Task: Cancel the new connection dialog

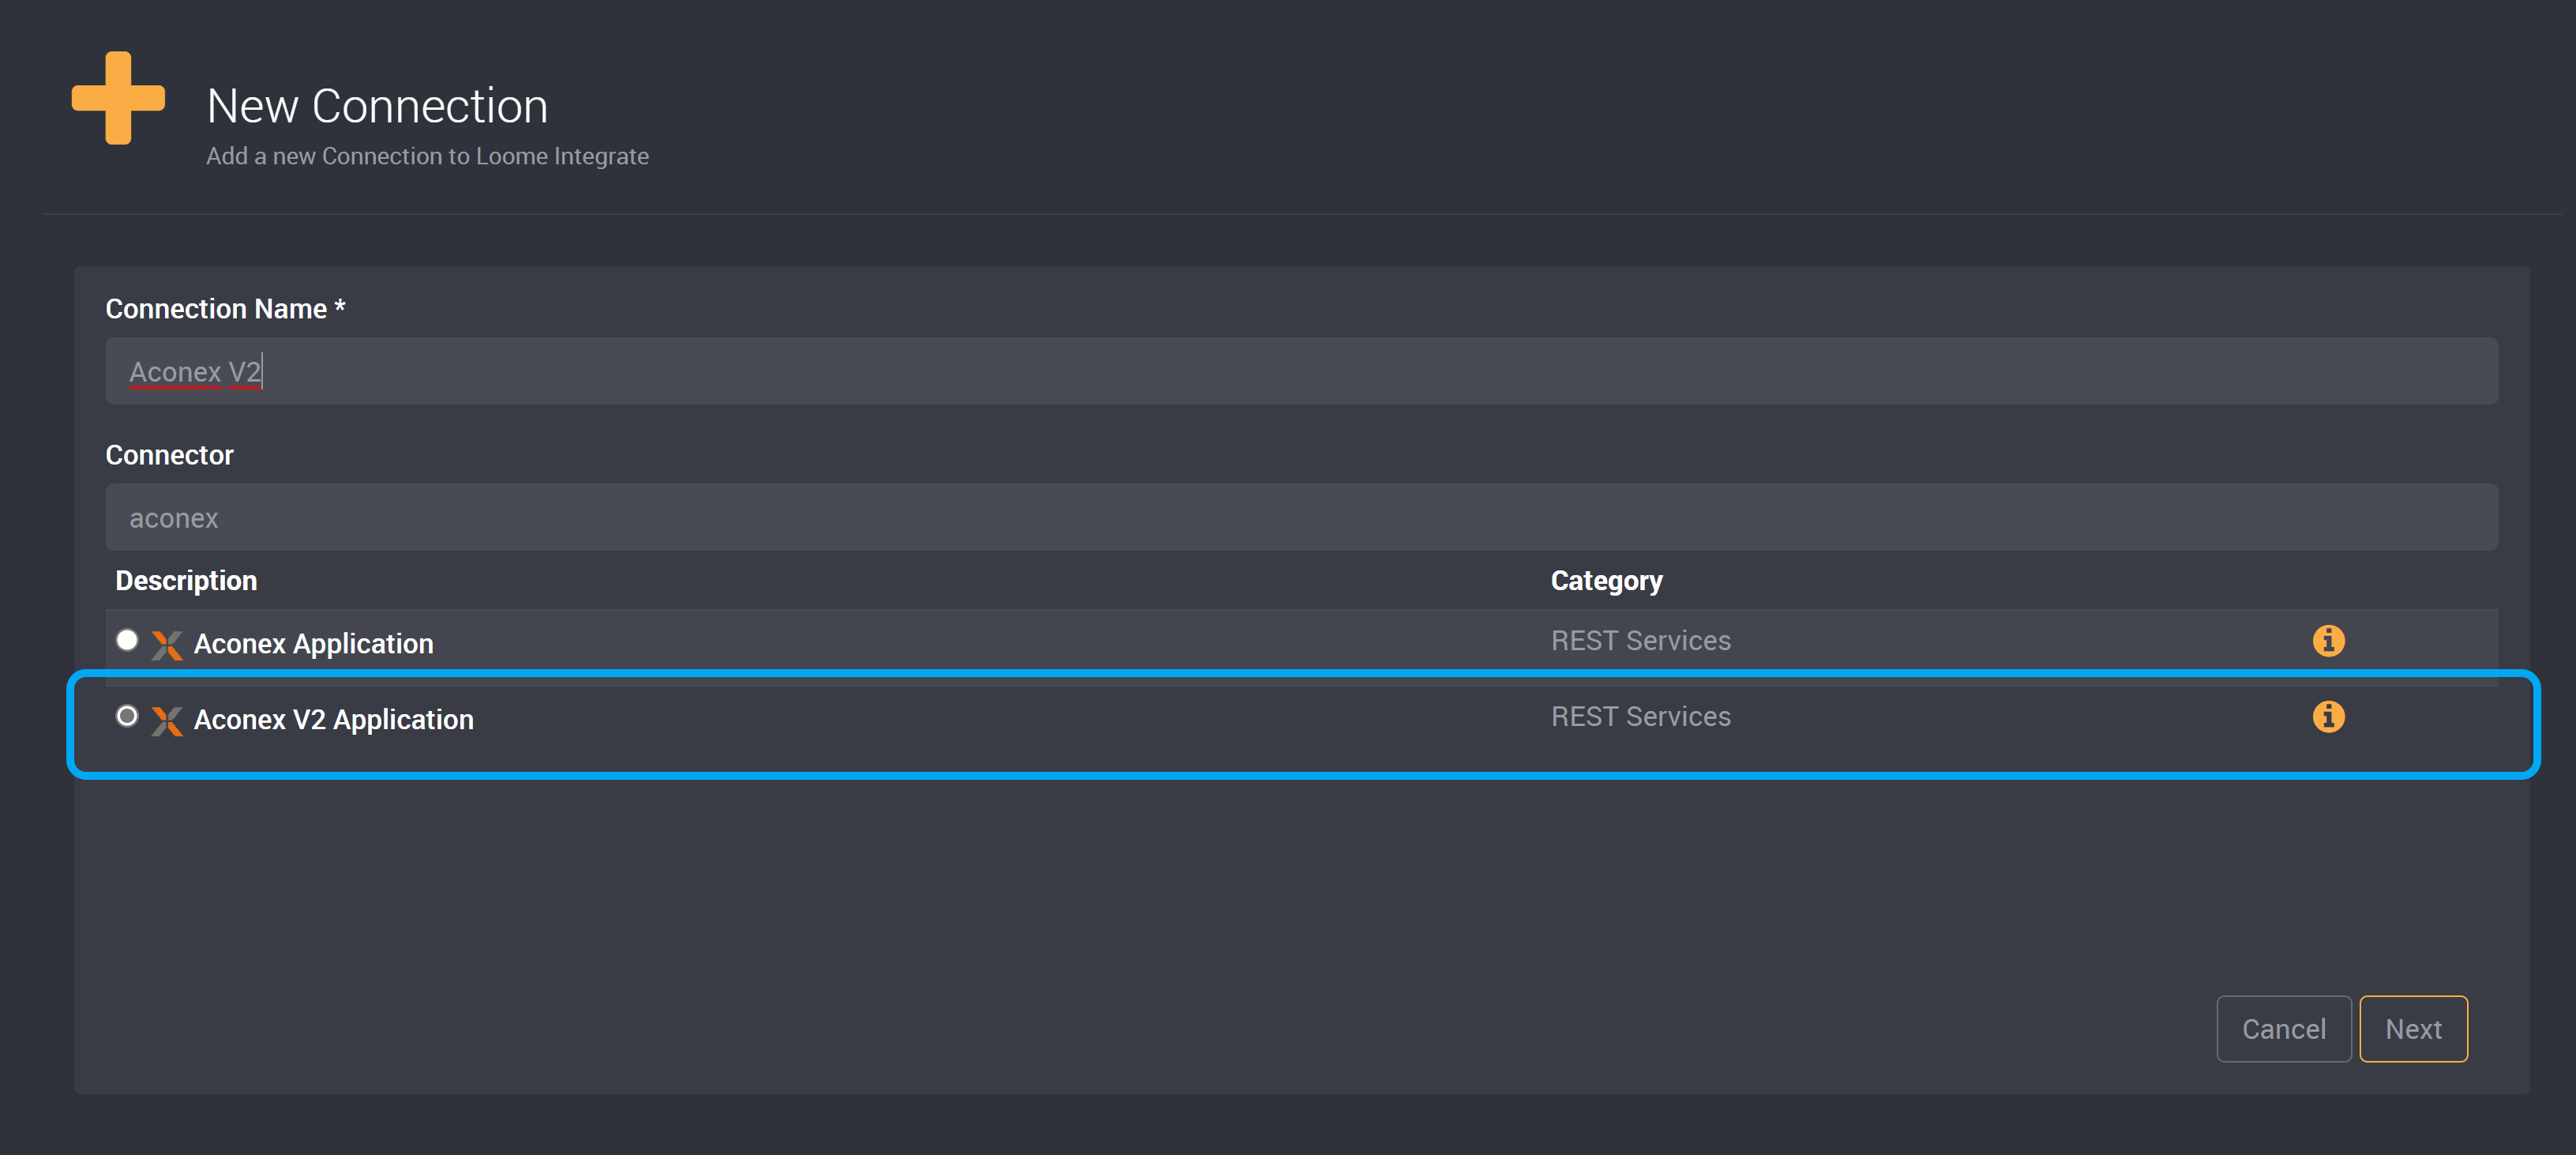Action: 2283,1029
